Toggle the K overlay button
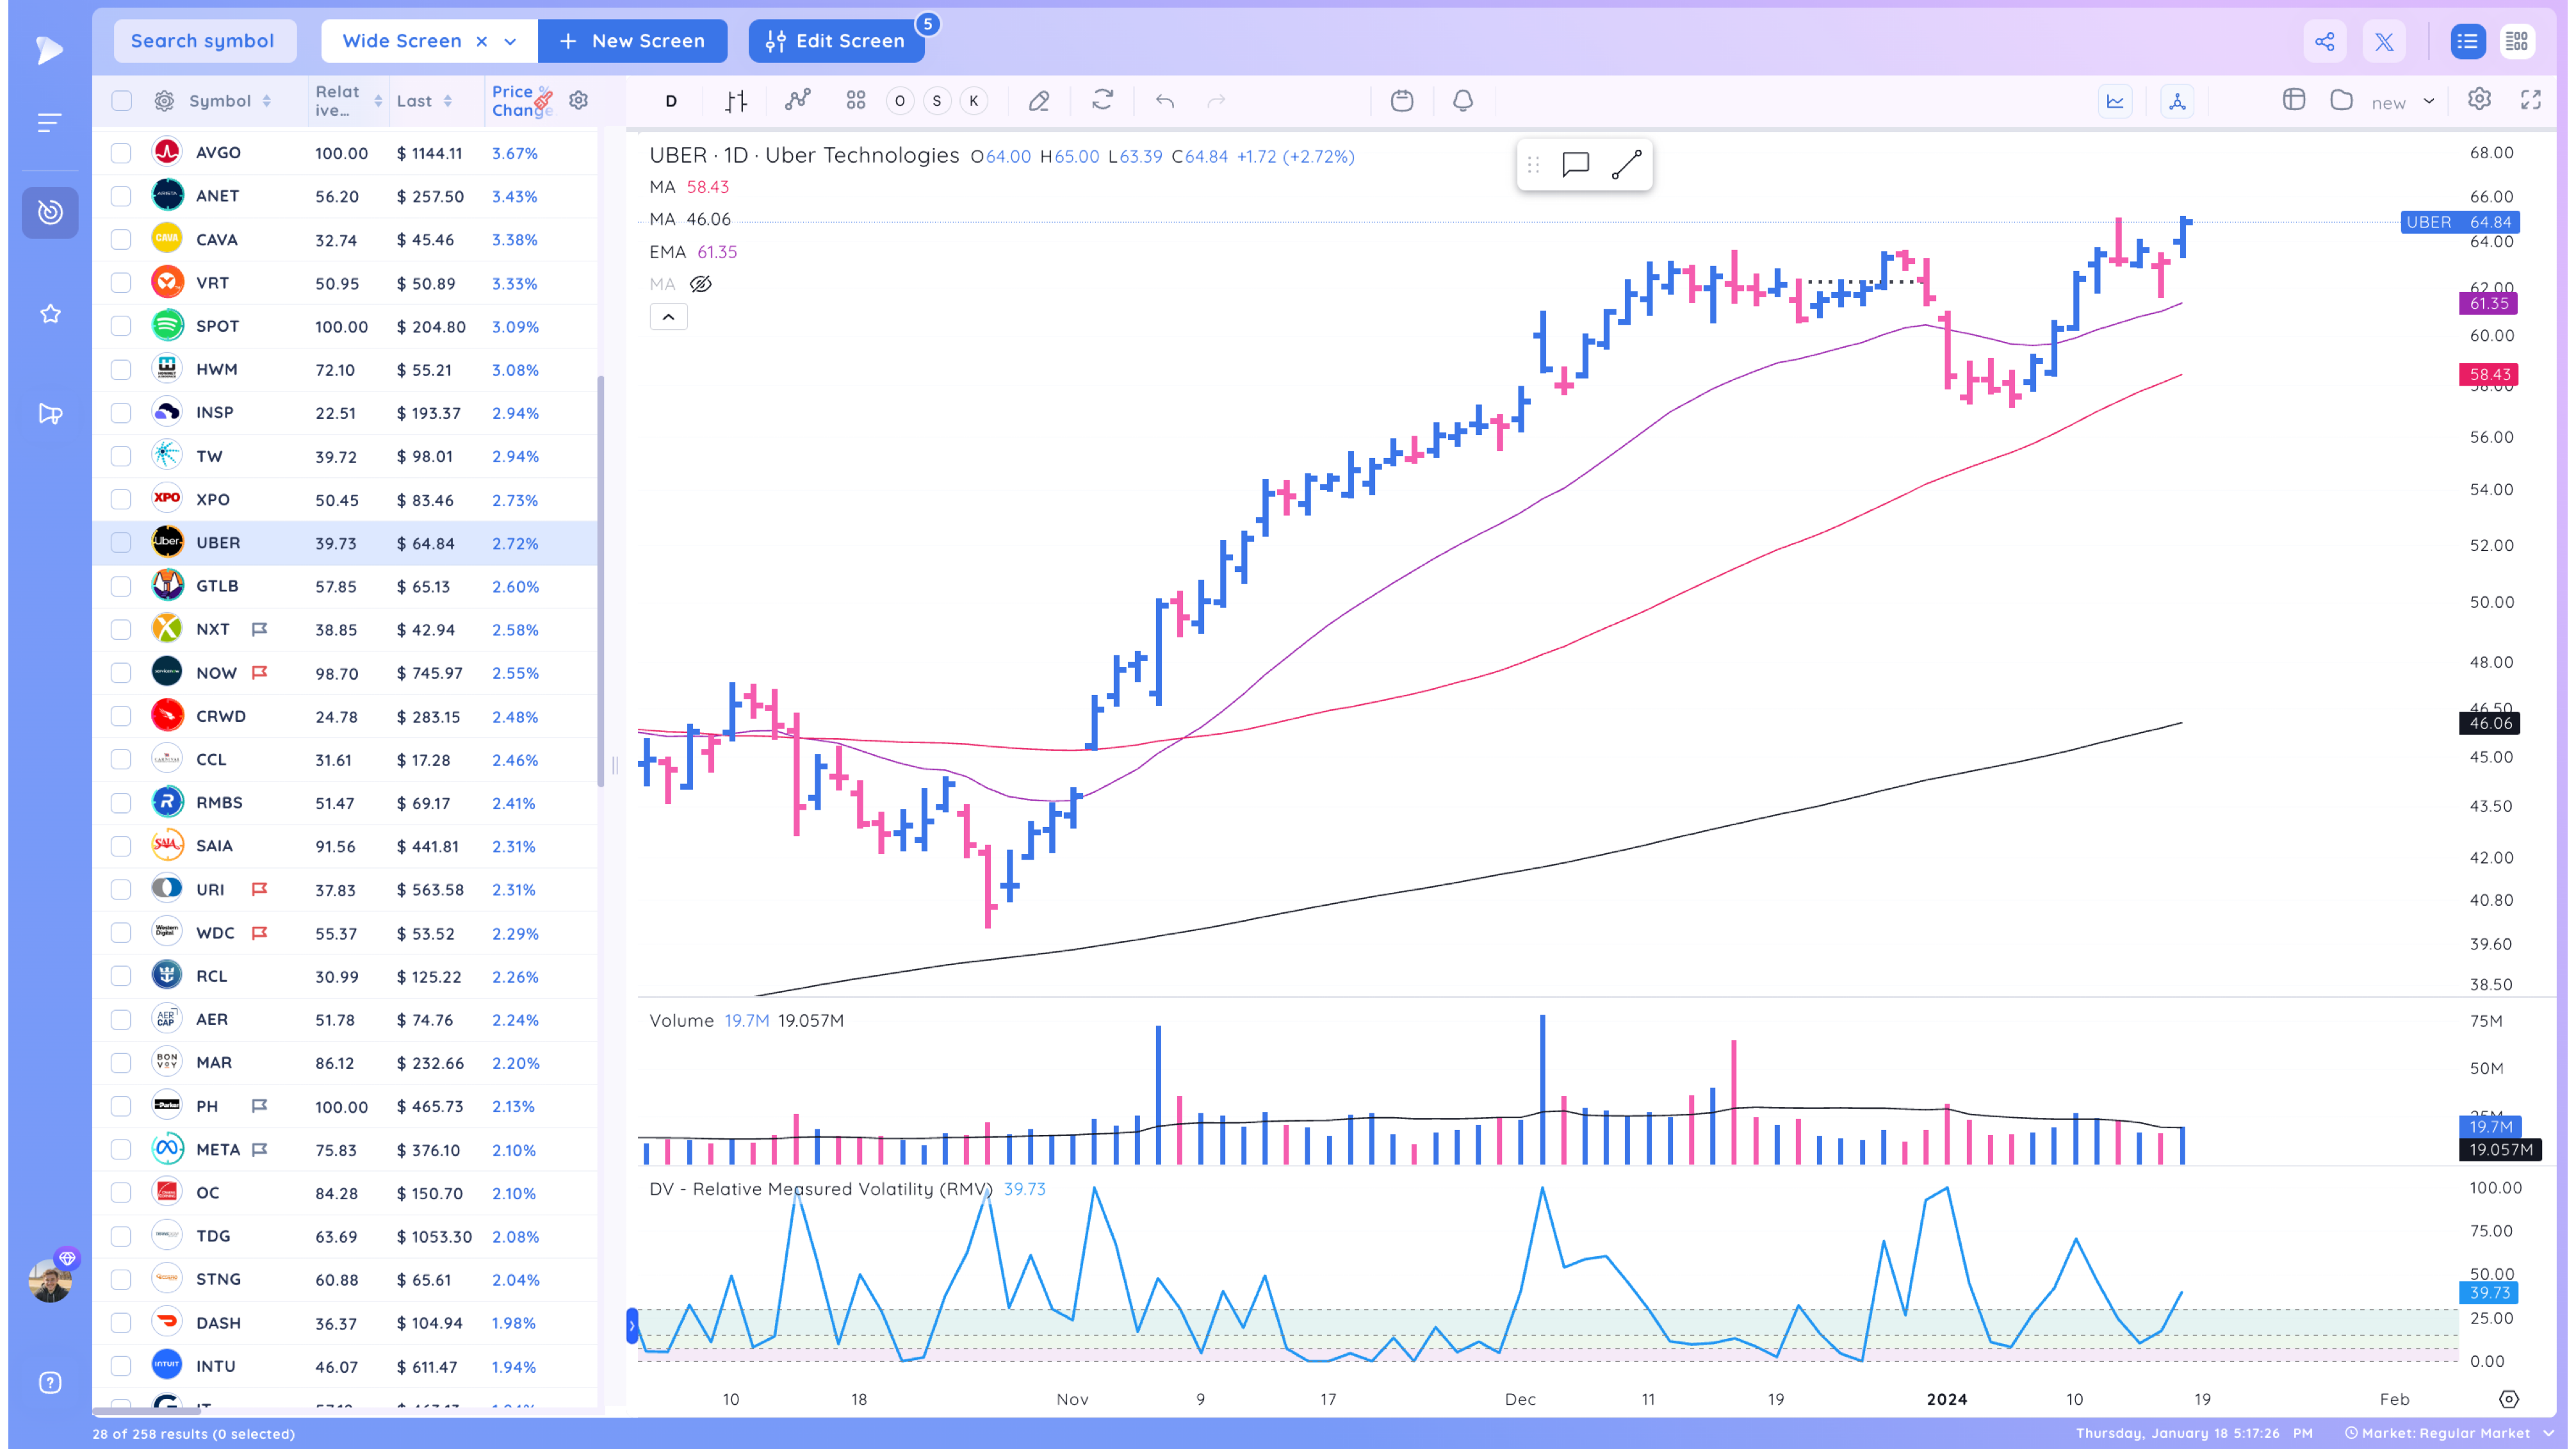This screenshot has height=1449, width=2576. tap(973, 101)
